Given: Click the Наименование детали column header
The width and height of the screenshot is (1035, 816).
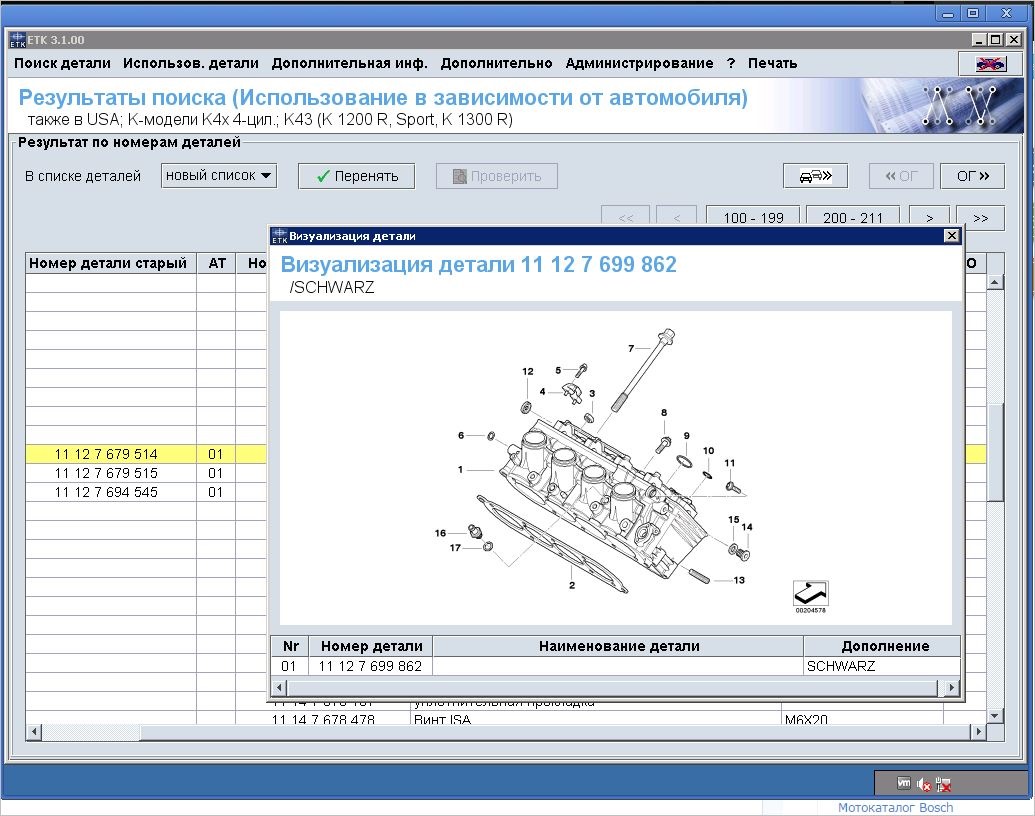Looking at the screenshot, I should point(618,646).
